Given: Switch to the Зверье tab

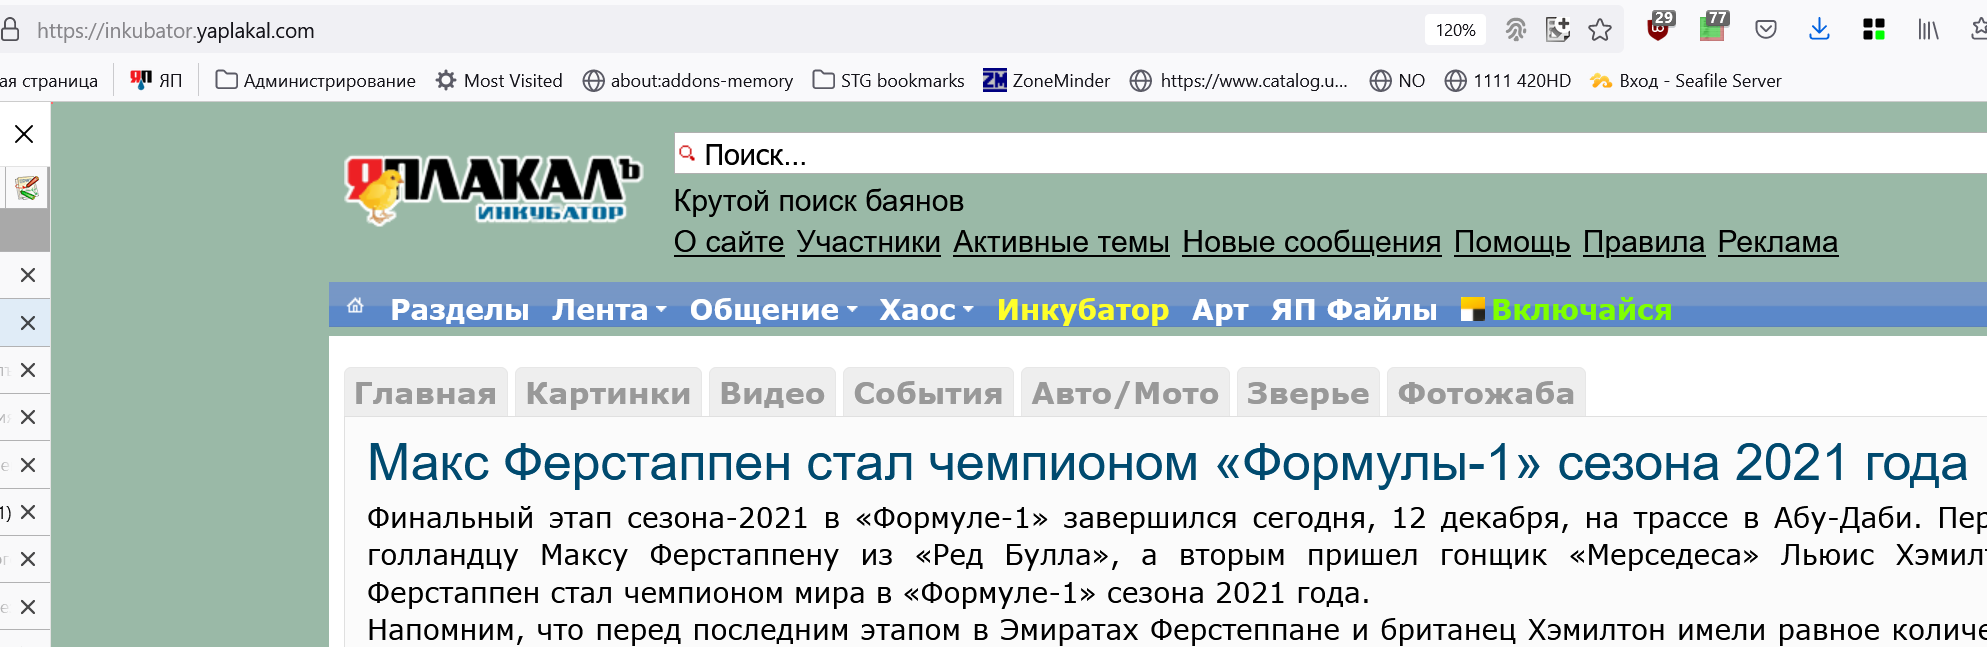Looking at the screenshot, I should coord(1308,393).
